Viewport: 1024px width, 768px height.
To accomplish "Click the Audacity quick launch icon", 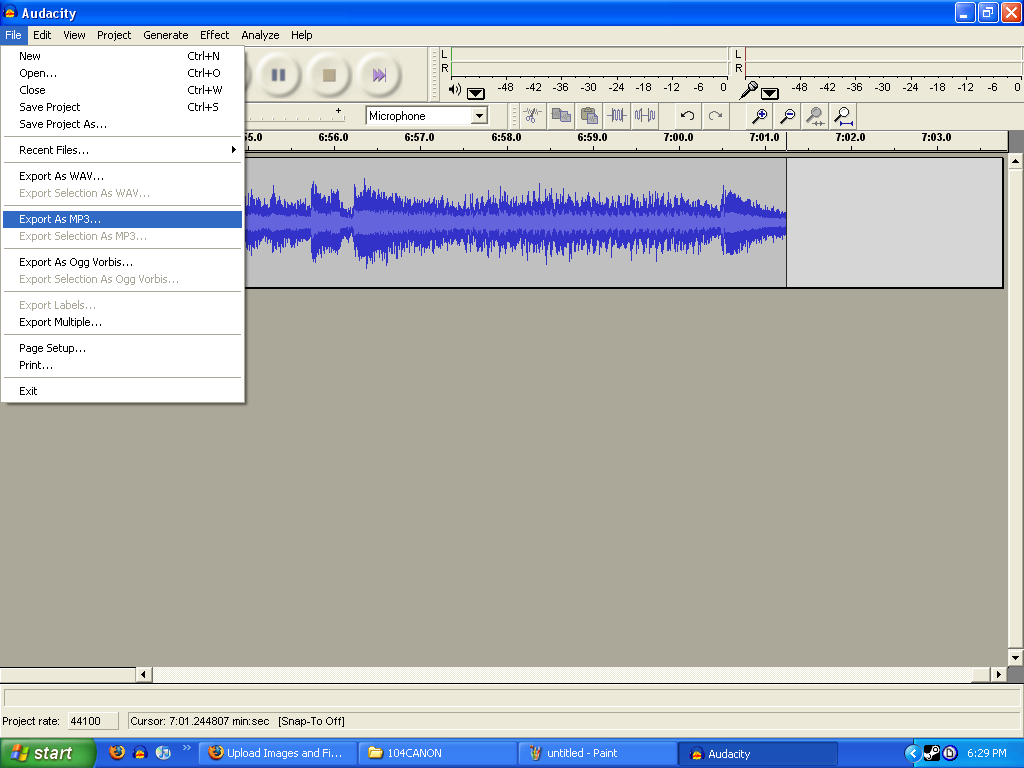I will point(140,752).
